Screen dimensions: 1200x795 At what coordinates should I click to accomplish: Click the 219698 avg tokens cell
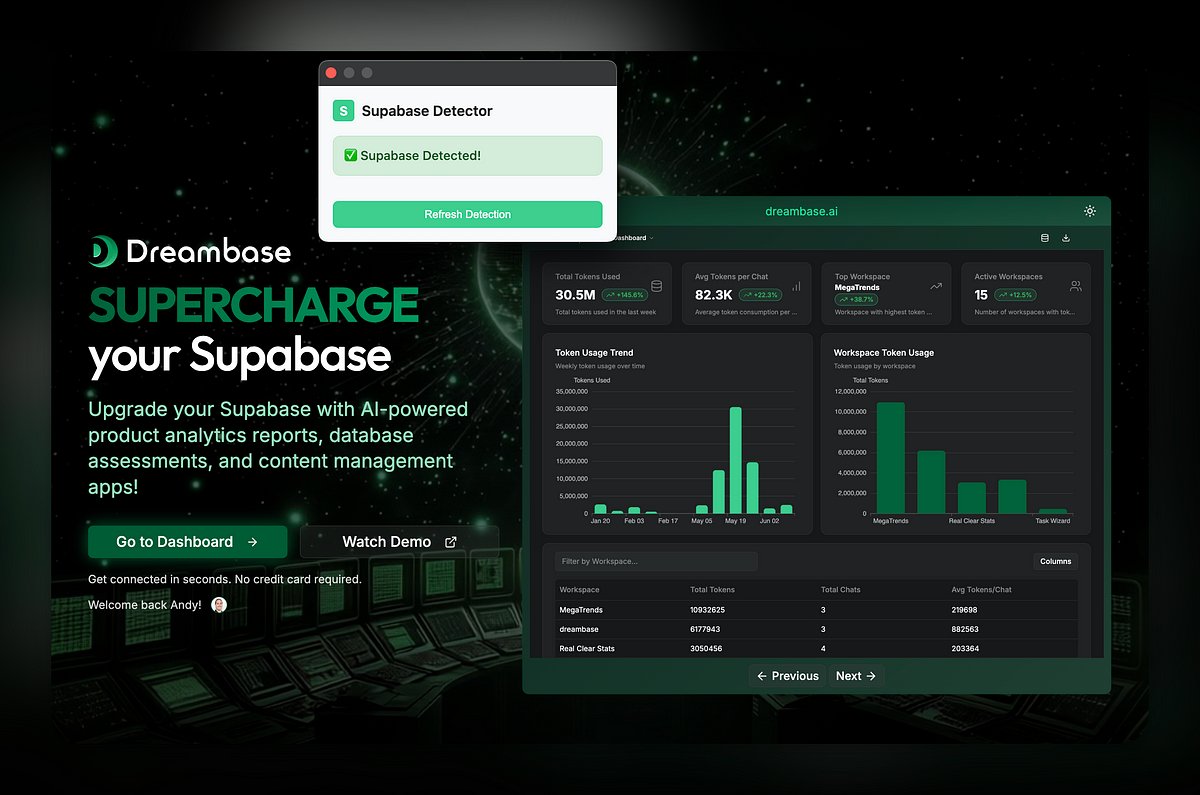pos(965,610)
